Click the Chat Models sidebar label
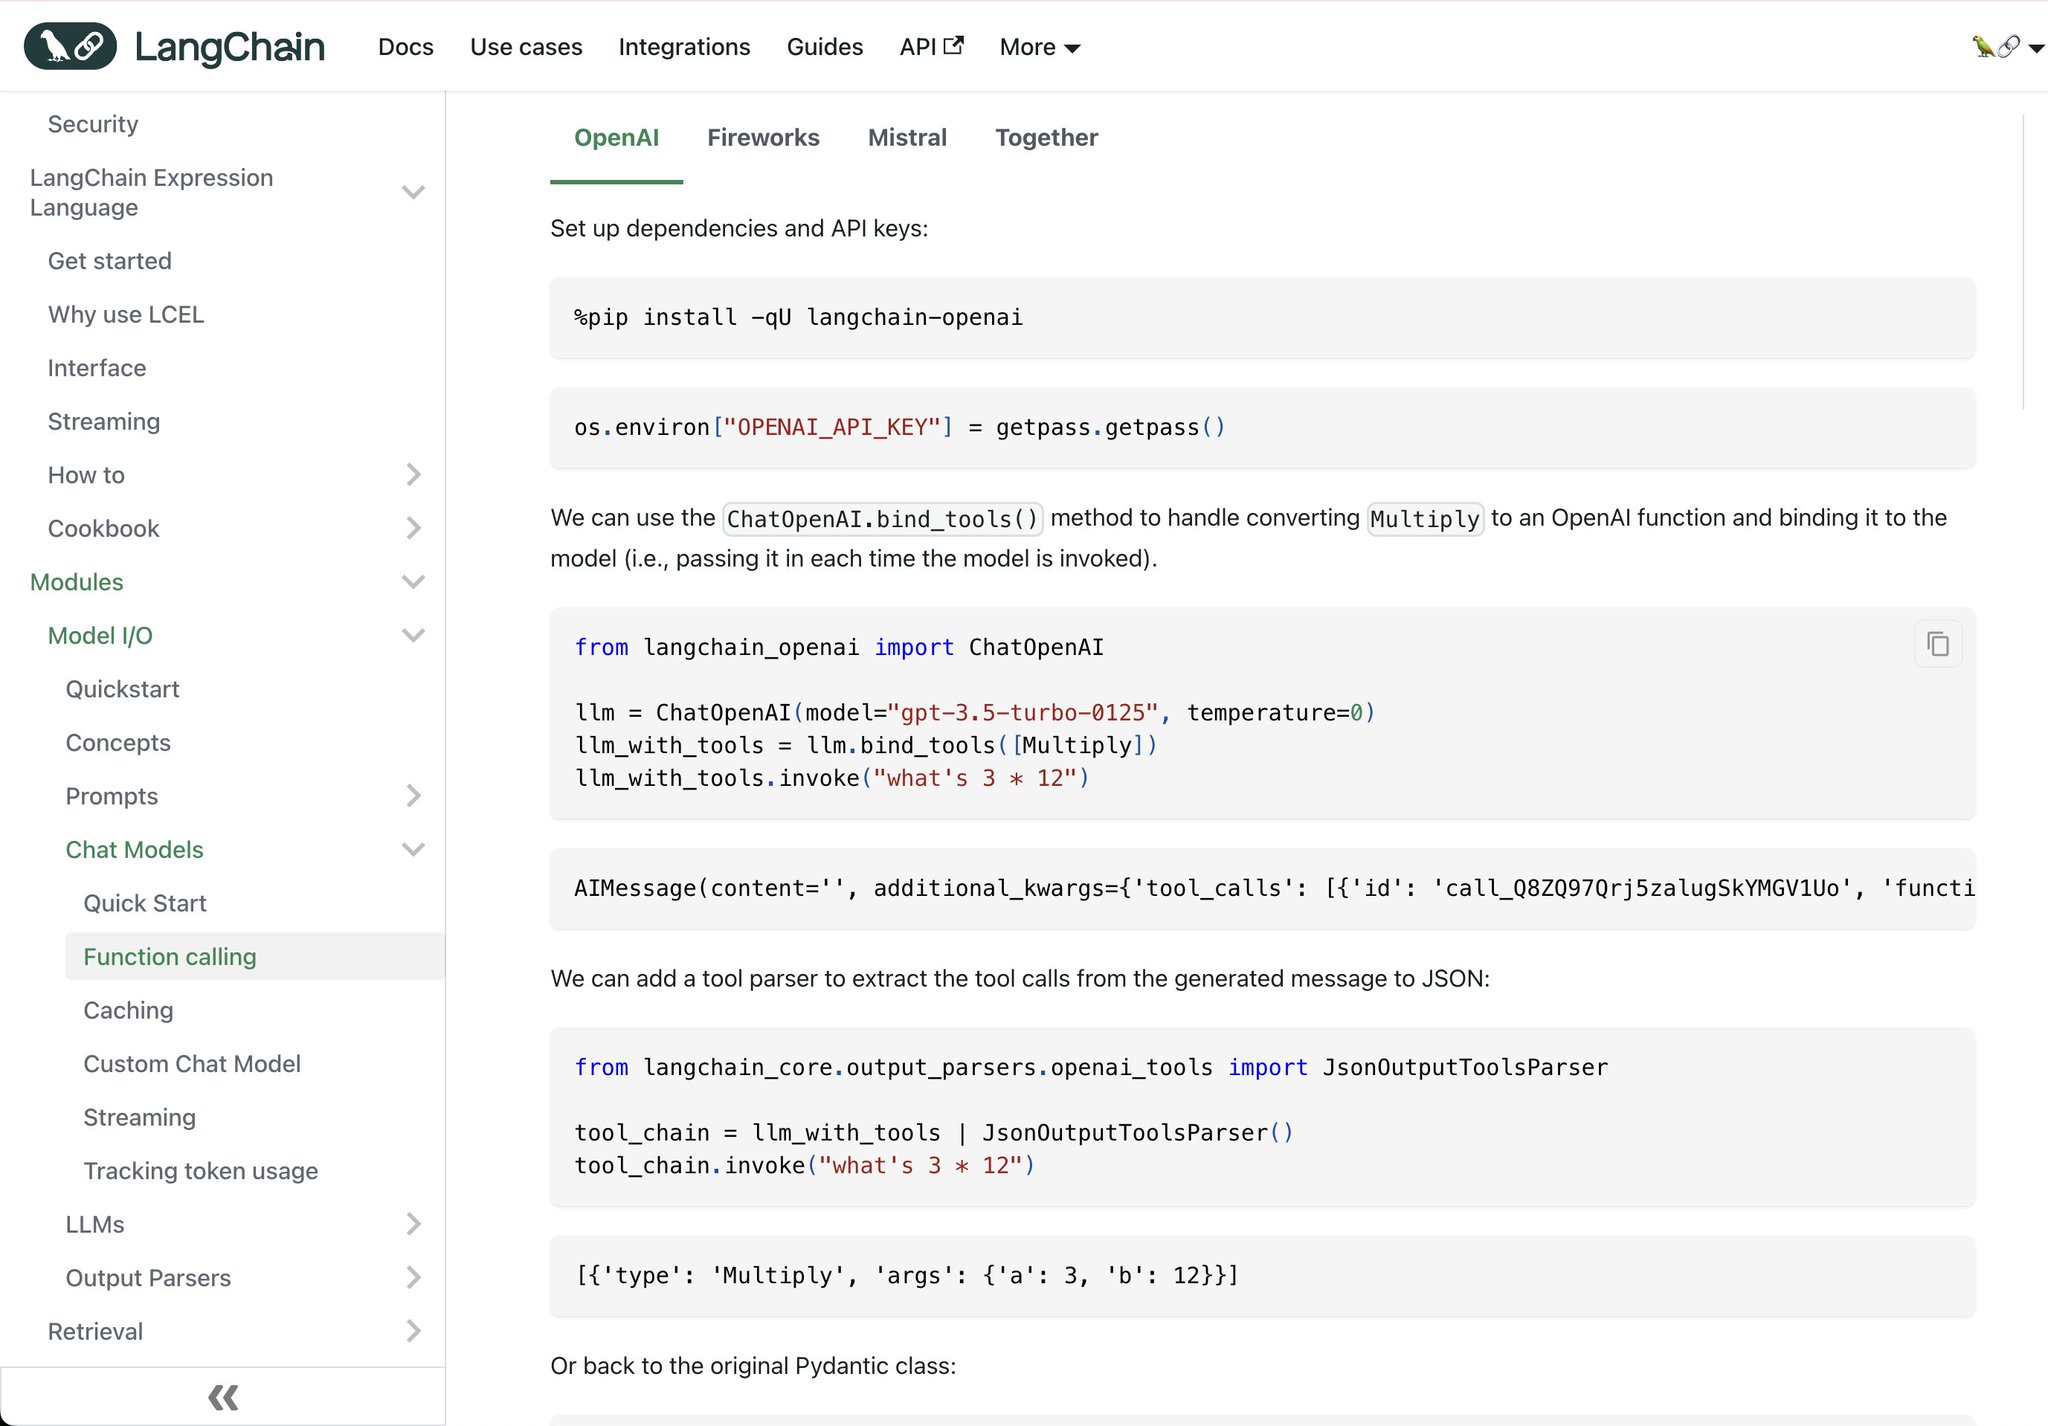Image resolution: width=2048 pixels, height=1426 pixels. tap(134, 850)
